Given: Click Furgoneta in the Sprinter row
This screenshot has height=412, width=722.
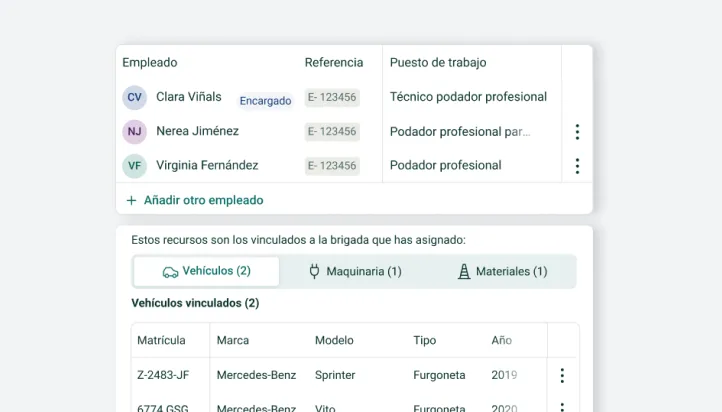Looking at the screenshot, I should click(x=439, y=375).
